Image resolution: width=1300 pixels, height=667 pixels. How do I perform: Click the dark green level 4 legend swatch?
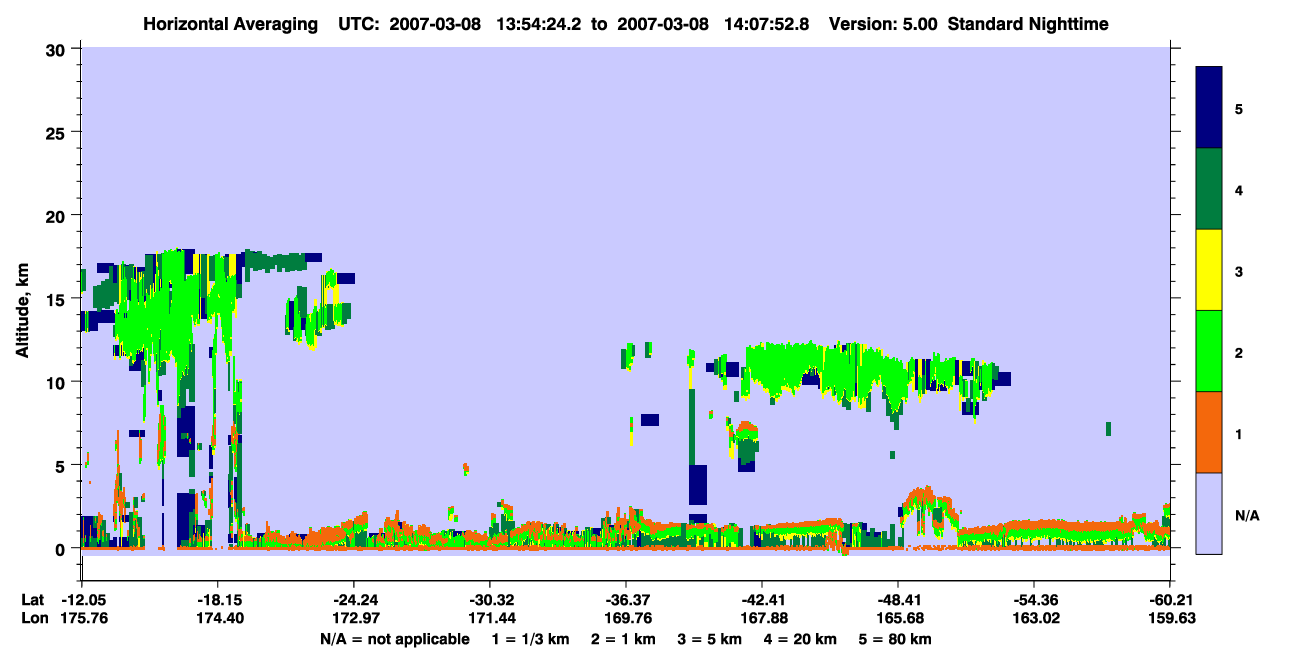tap(1210, 189)
